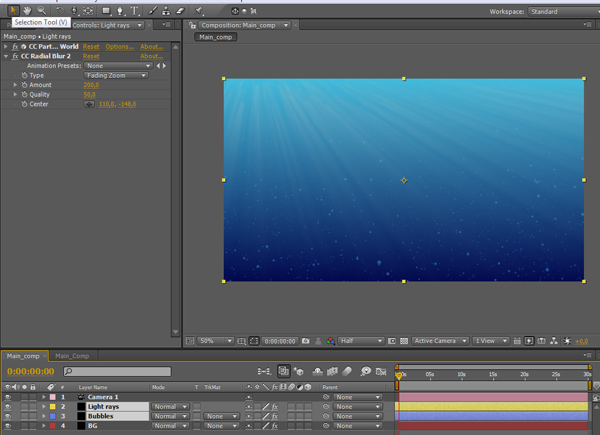
Task: Open the Half resolution dropdown
Action: [360, 341]
